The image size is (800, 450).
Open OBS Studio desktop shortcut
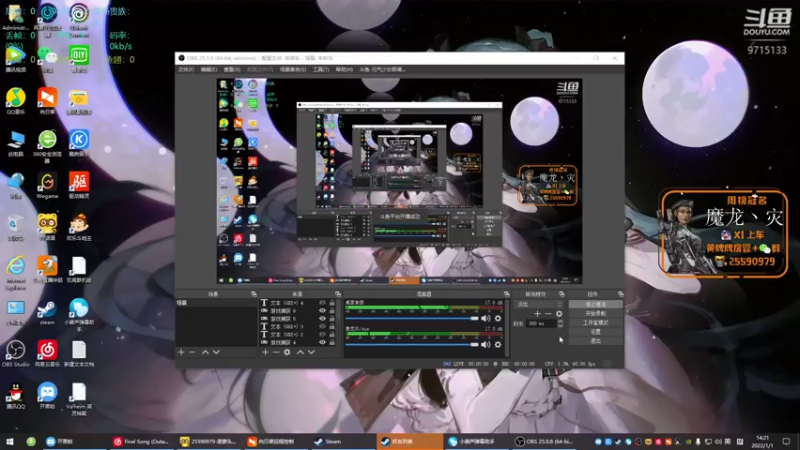tap(16, 354)
